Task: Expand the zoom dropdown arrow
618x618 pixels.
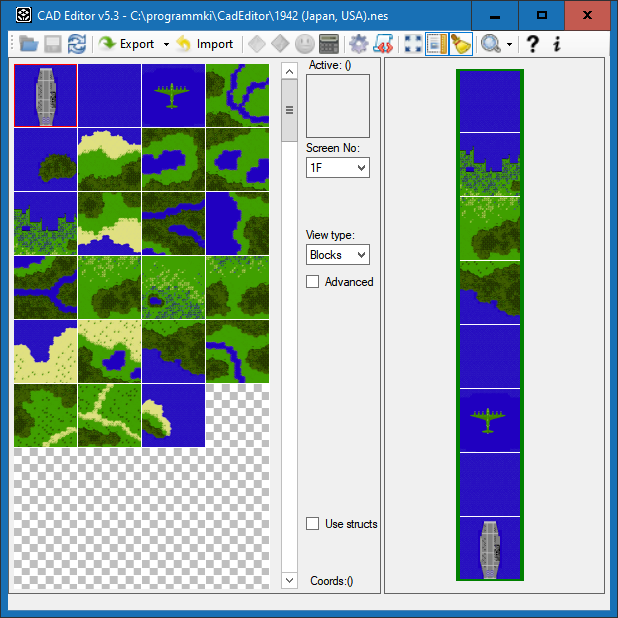Action: click(x=509, y=44)
